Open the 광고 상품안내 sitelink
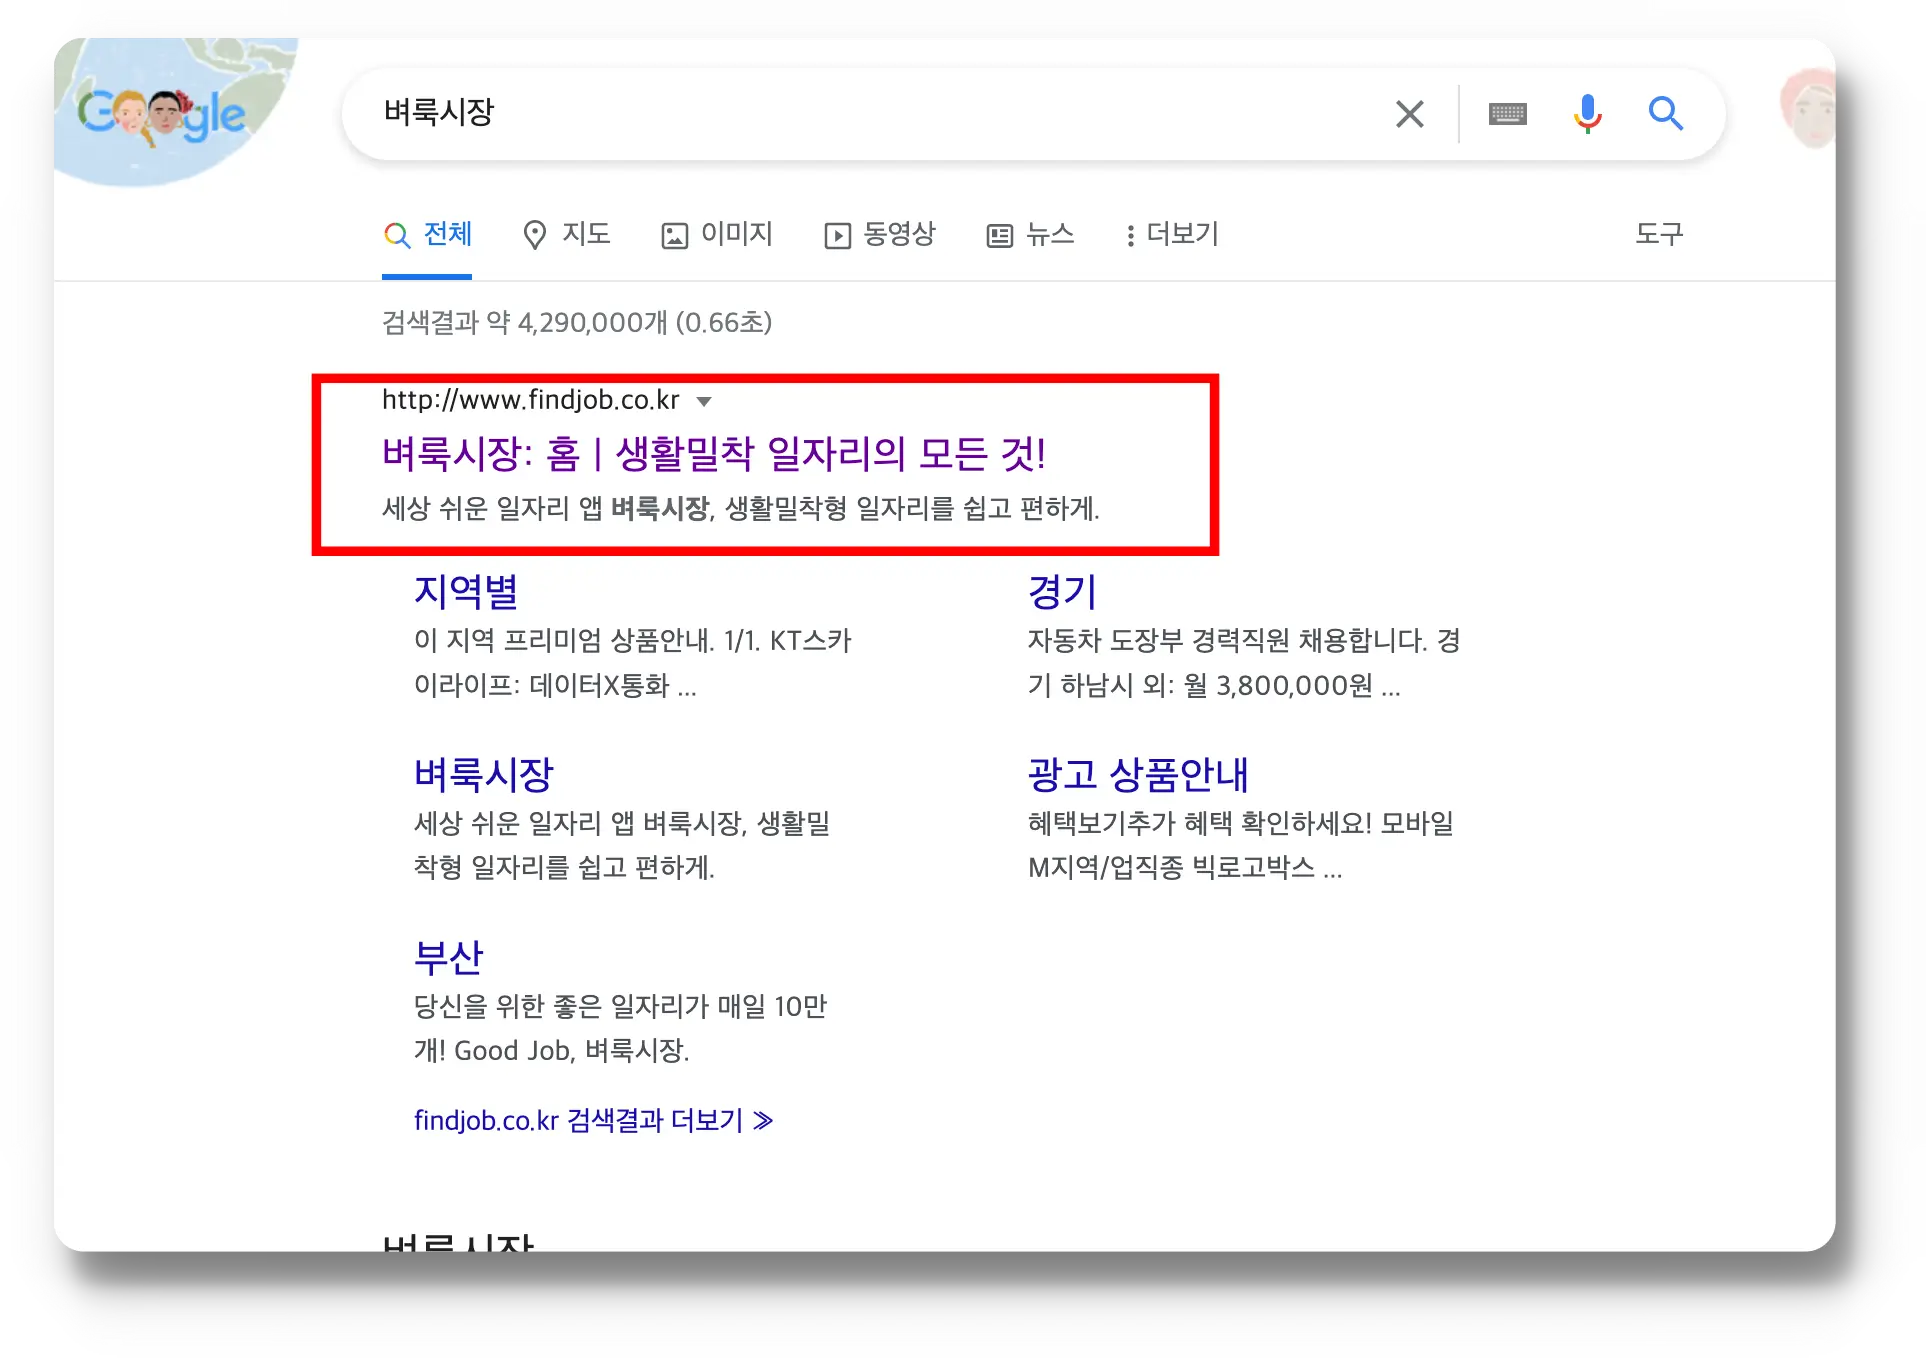Screen dimensions: 1926x1358 (1138, 774)
